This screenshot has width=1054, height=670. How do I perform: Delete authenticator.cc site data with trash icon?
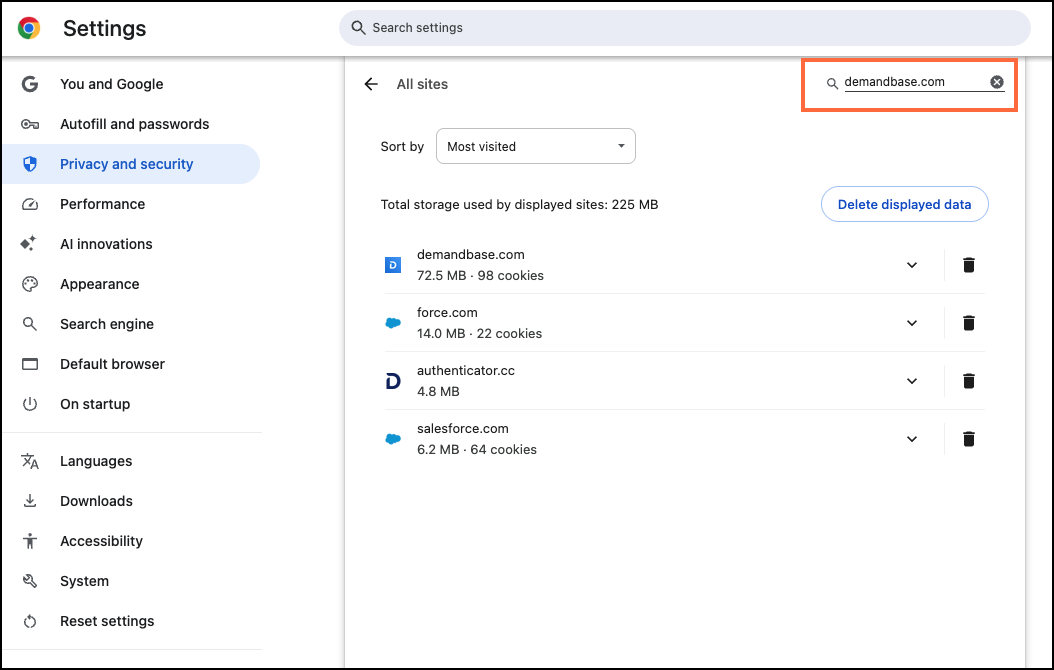tap(969, 381)
